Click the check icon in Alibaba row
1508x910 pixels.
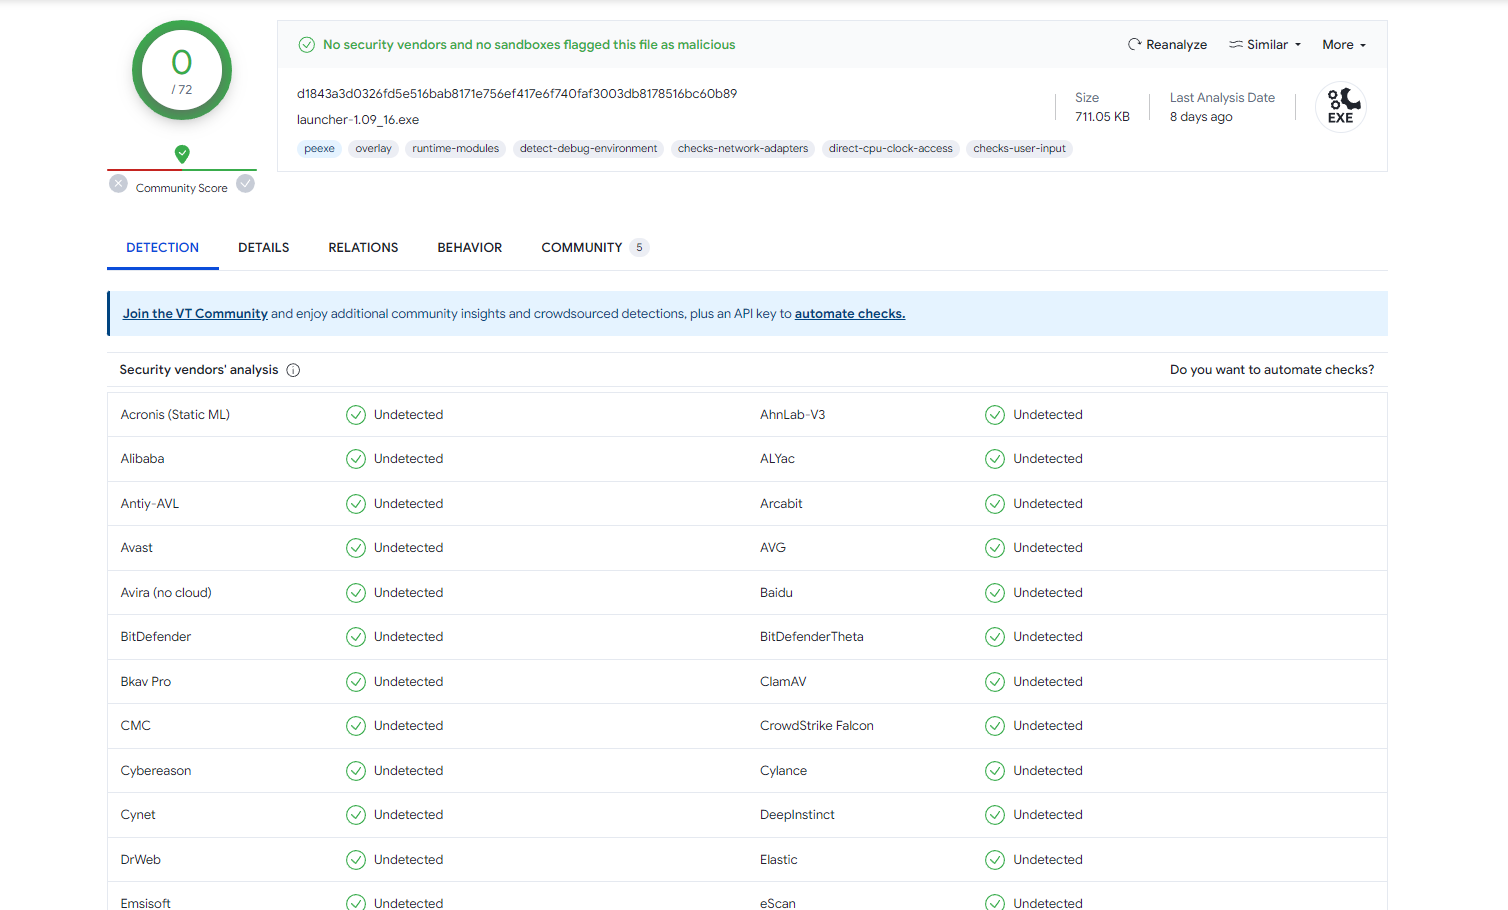pyautogui.click(x=356, y=459)
